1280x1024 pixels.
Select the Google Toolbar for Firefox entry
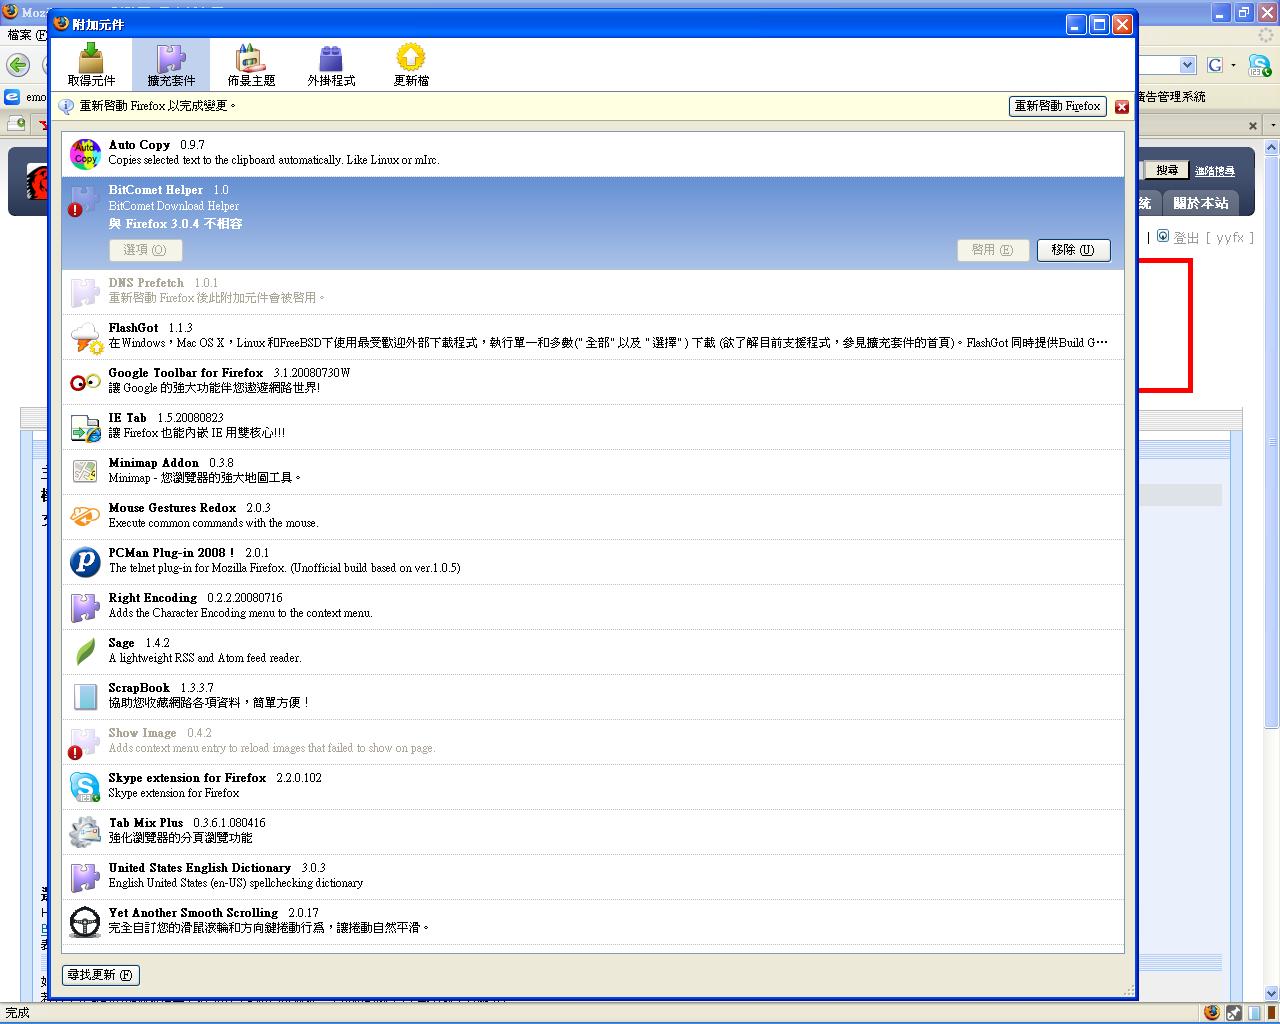(593, 381)
